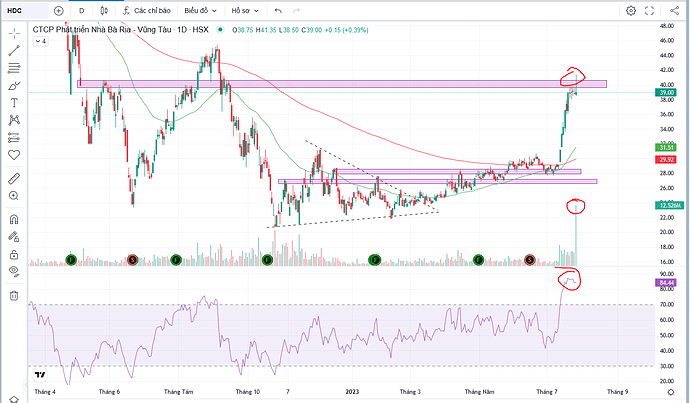Toggle magnet mode for drawings

pos(14,219)
